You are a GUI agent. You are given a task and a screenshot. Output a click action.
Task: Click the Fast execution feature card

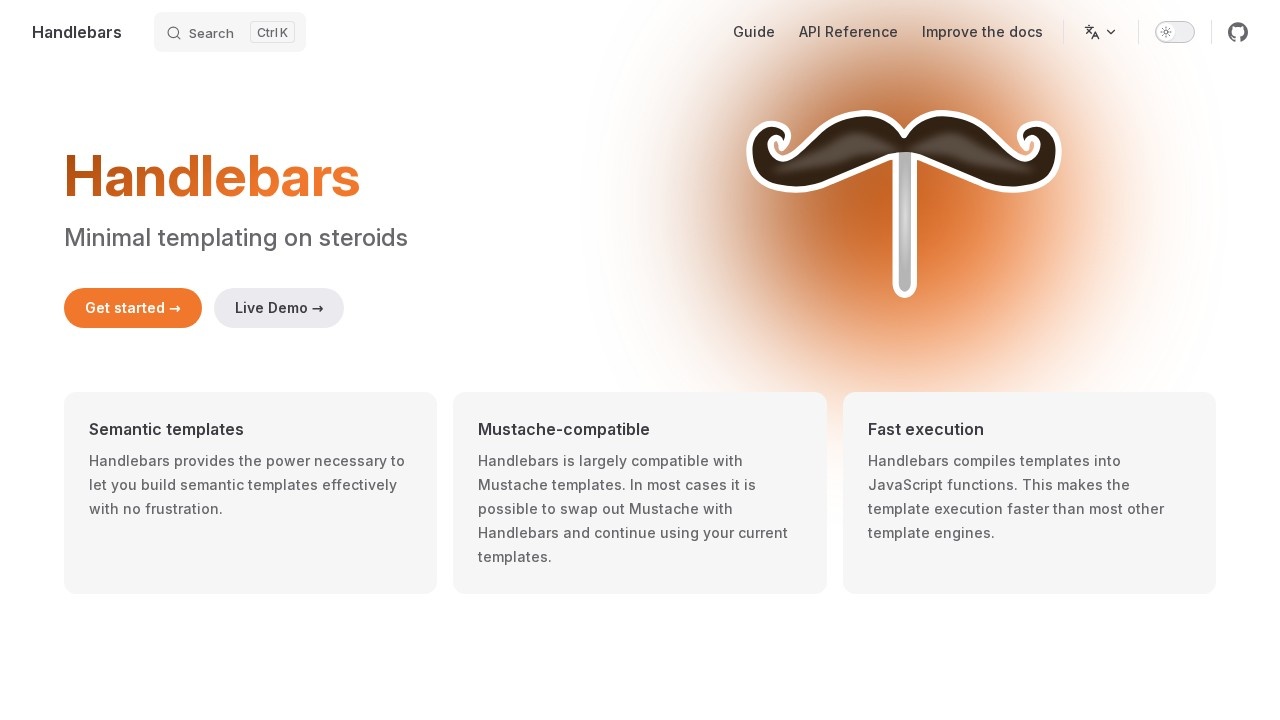tap(1029, 493)
